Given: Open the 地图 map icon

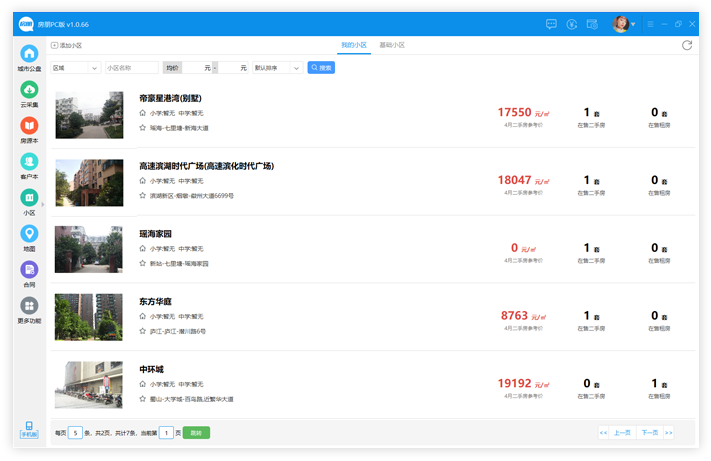Looking at the screenshot, I should pyautogui.click(x=29, y=234).
